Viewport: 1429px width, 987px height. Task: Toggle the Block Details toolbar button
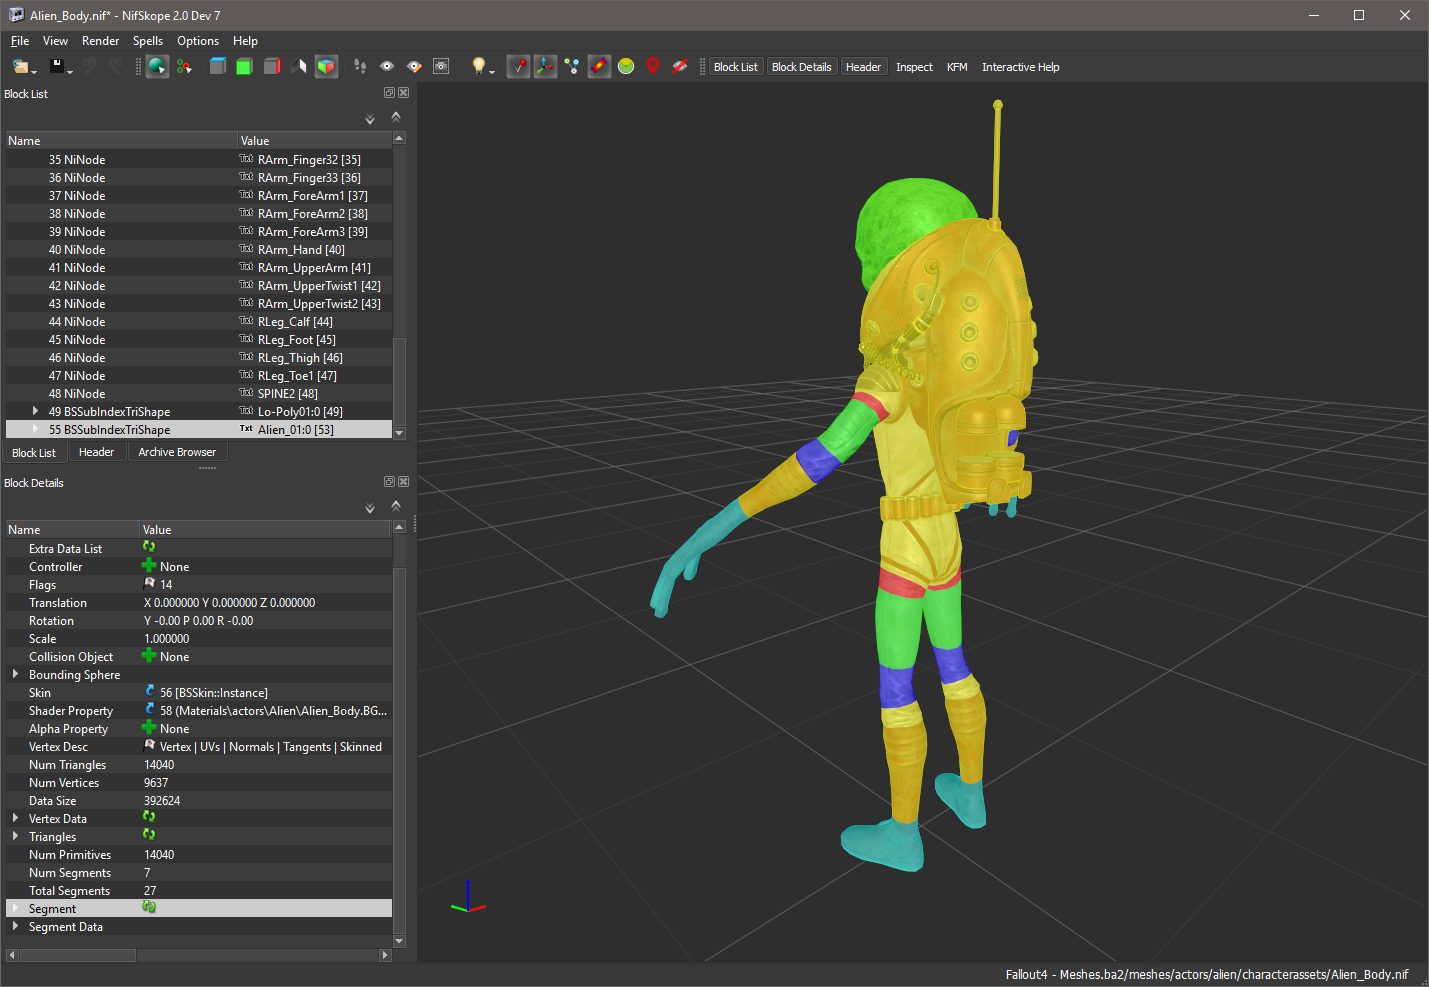(802, 67)
